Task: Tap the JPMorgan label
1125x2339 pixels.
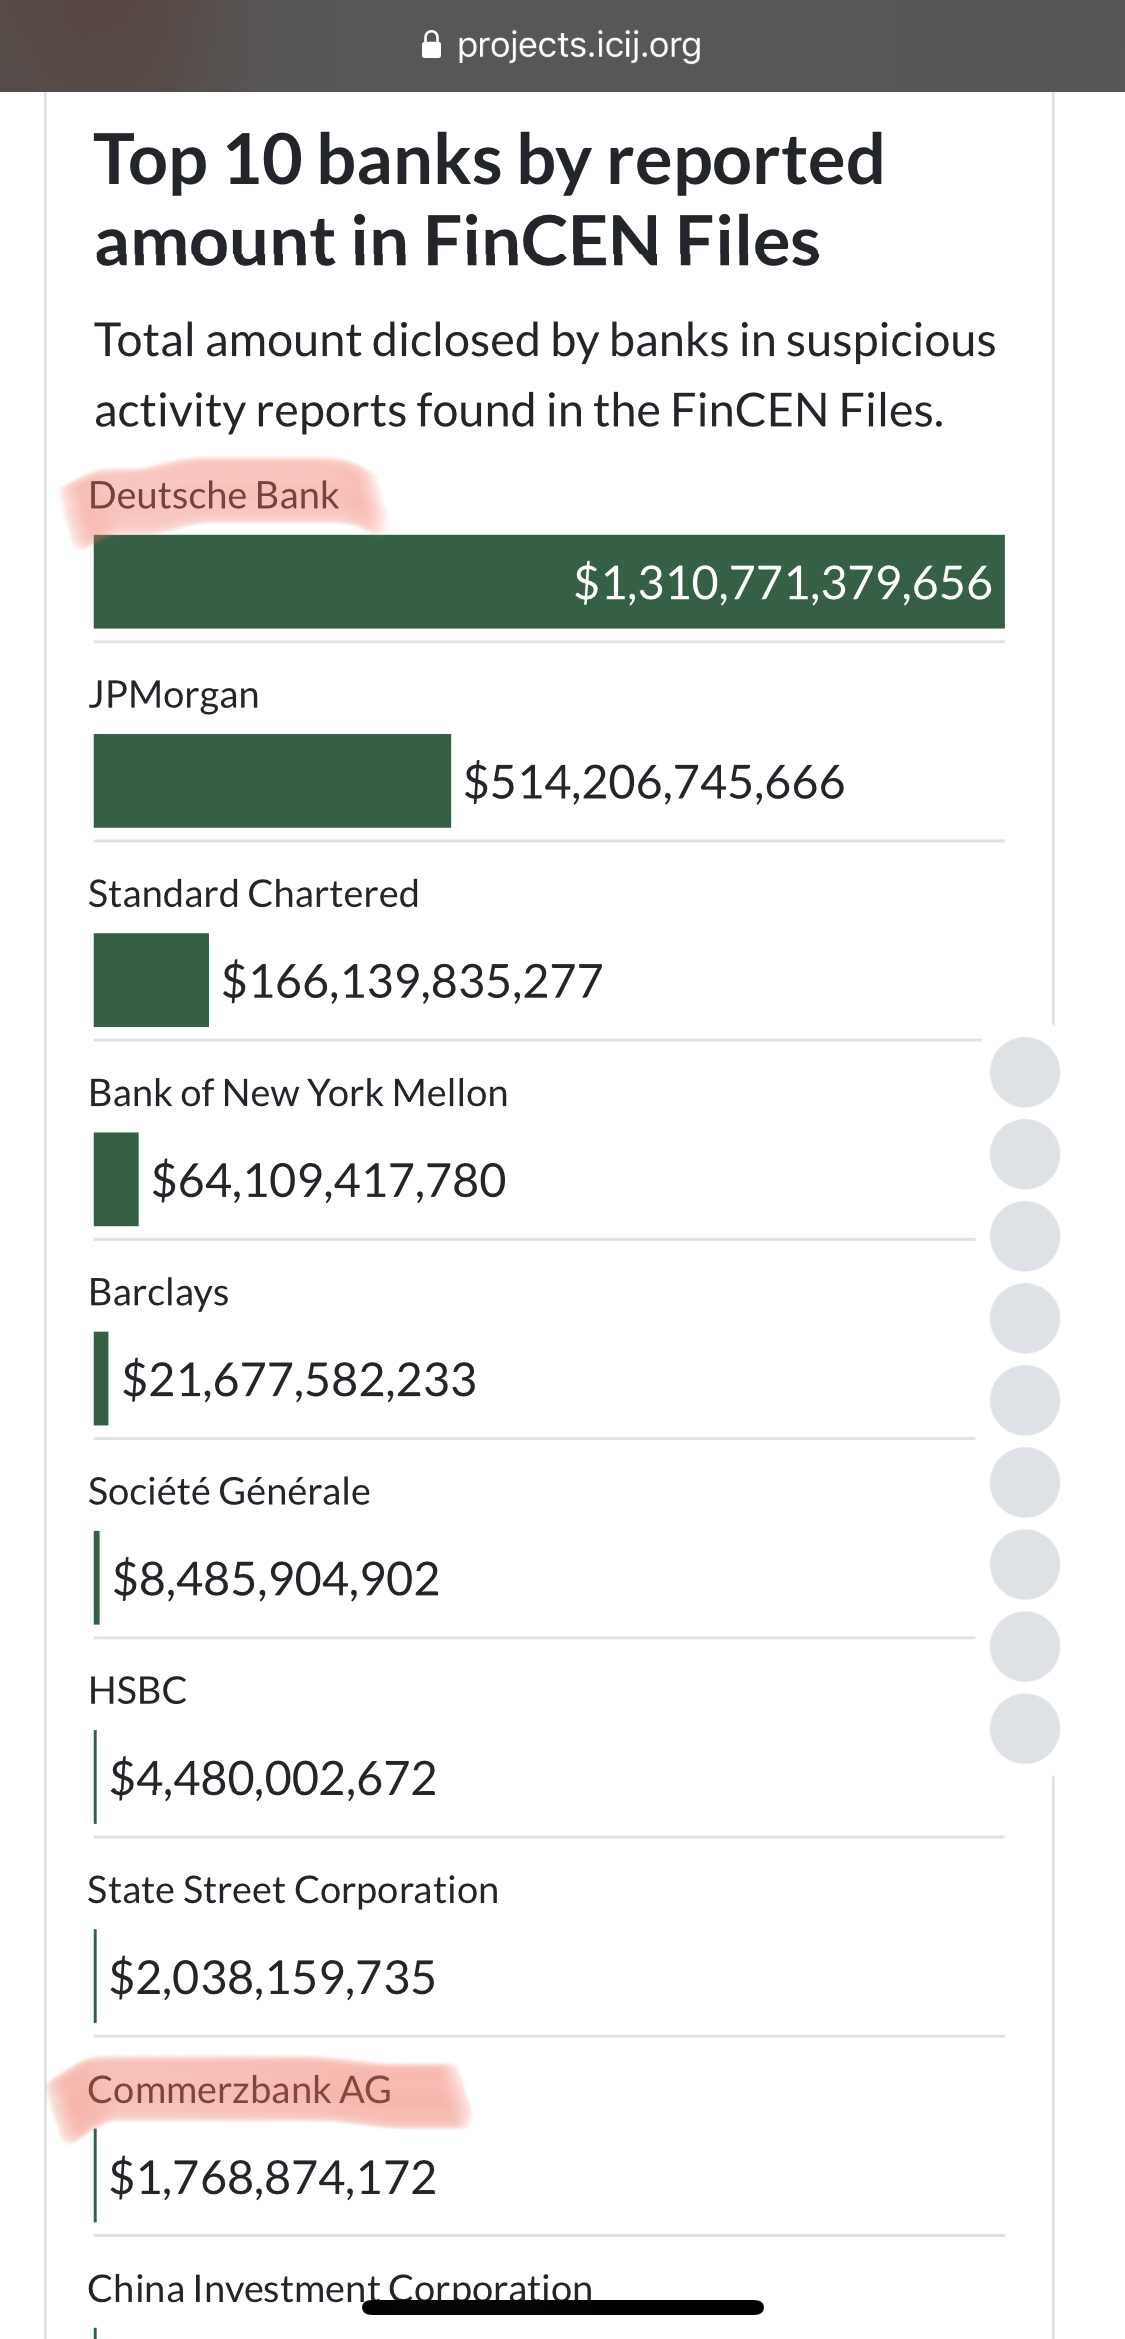Action: click(174, 695)
